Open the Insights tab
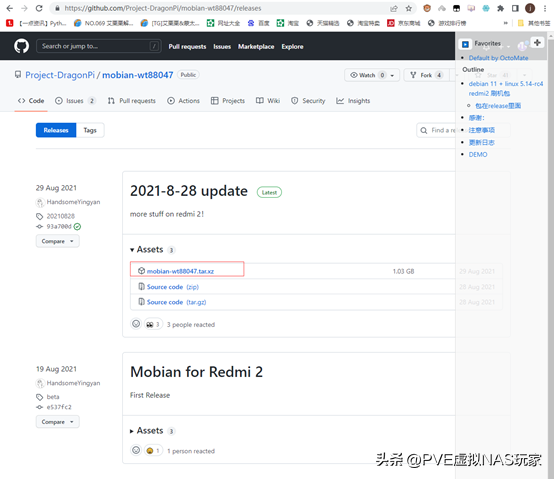This screenshot has height=479, width=554. click(353, 101)
